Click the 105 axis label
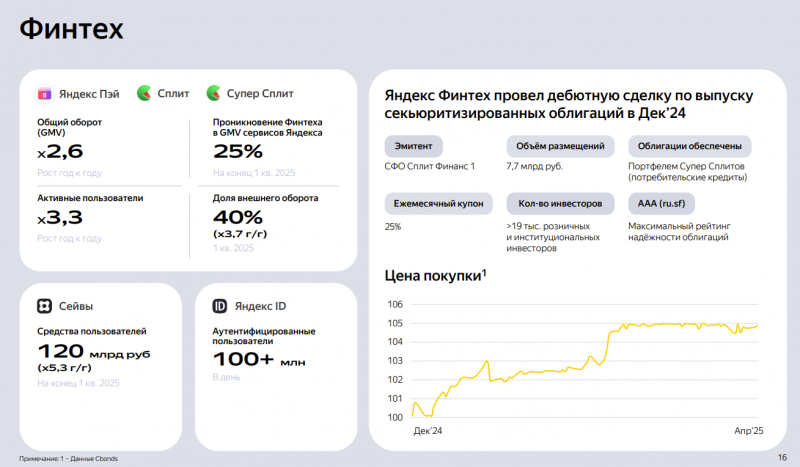The width and height of the screenshot is (800, 467). coord(395,324)
